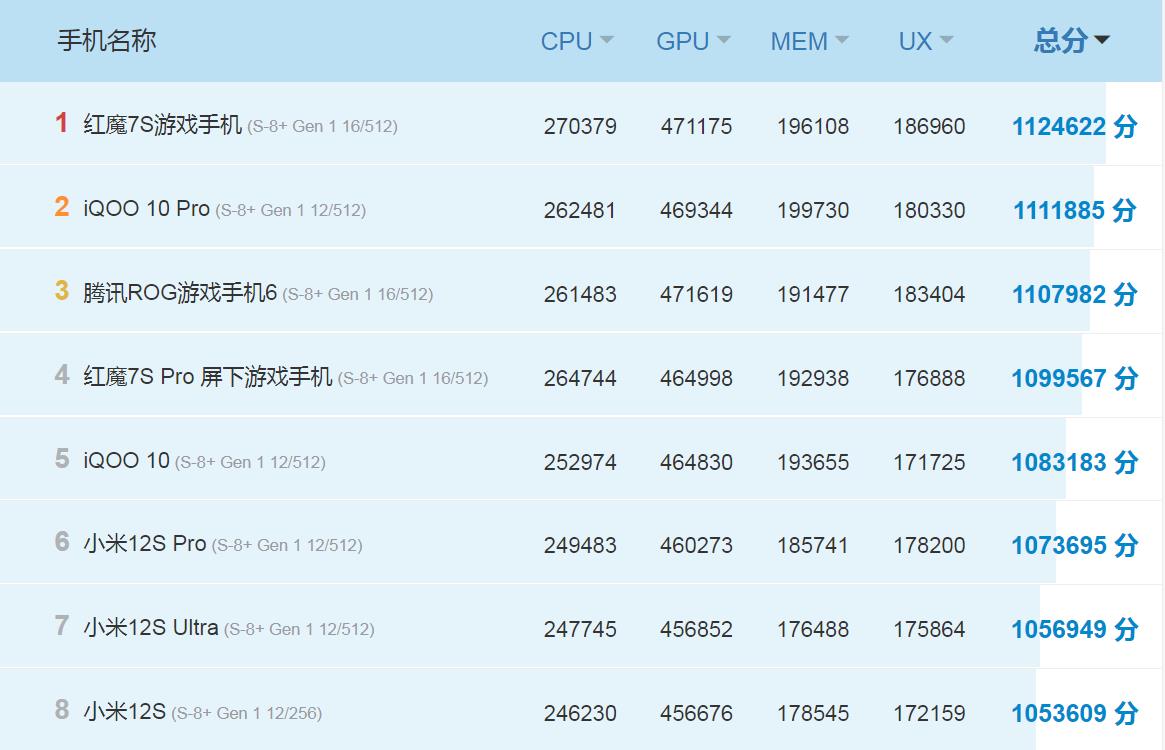The image size is (1165, 750).
Task: Select total score 1099567 分
Action: (1074, 378)
